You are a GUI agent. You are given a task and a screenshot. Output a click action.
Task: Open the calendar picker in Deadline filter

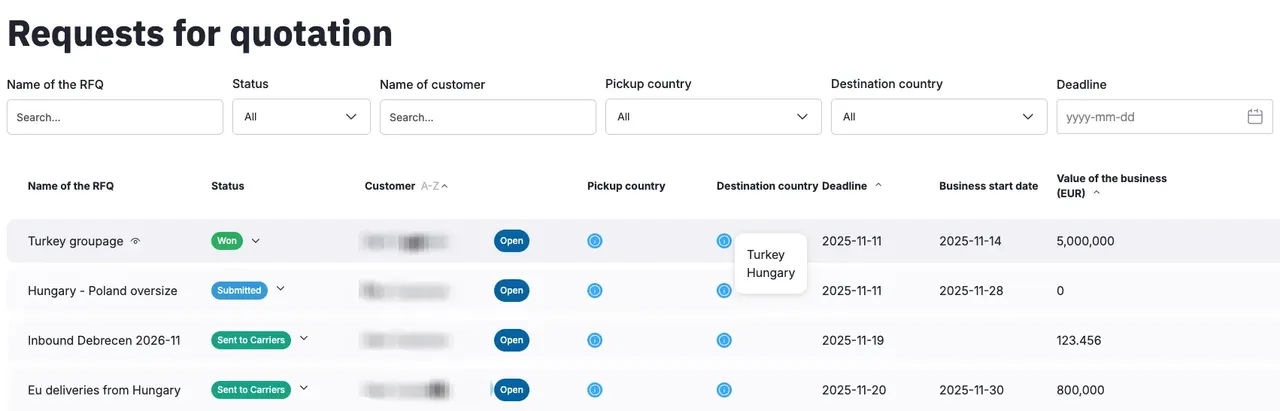pyautogui.click(x=1255, y=117)
